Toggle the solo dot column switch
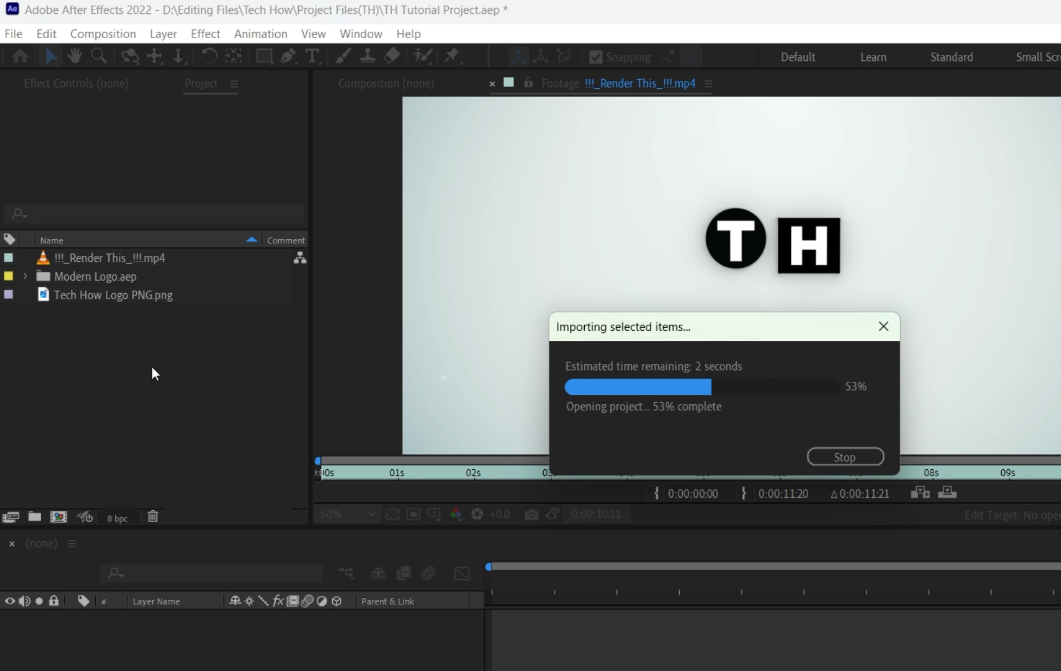The width and height of the screenshot is (1061, 671). 39,601
